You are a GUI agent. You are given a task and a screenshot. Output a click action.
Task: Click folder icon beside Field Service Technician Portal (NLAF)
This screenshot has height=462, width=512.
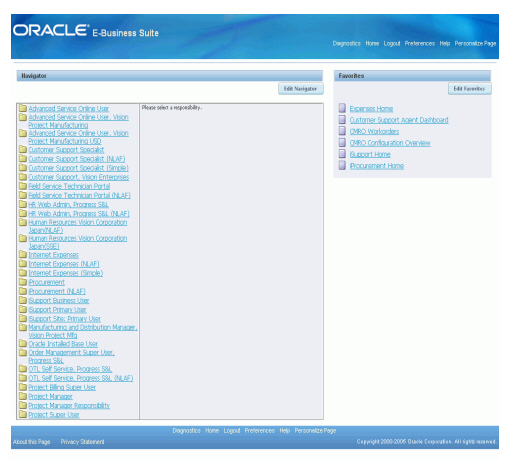[x=23, y=195]
